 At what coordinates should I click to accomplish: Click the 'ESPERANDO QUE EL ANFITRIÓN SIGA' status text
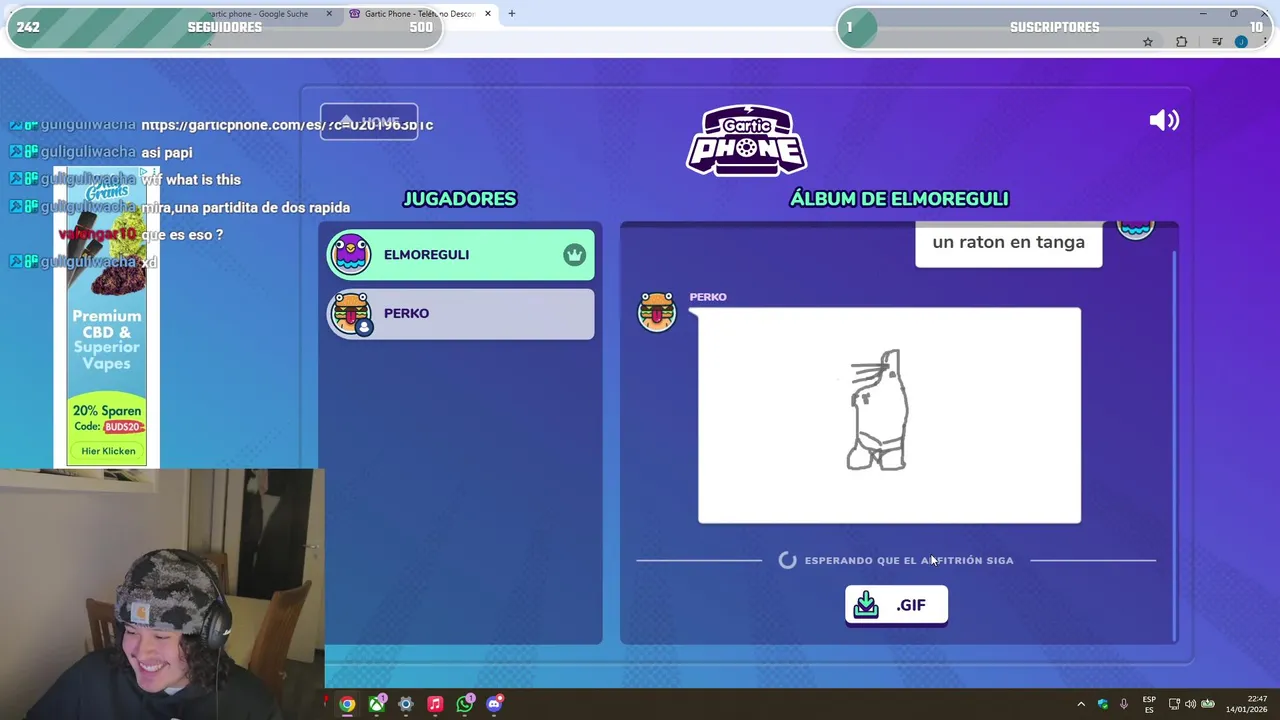[909, 560]
